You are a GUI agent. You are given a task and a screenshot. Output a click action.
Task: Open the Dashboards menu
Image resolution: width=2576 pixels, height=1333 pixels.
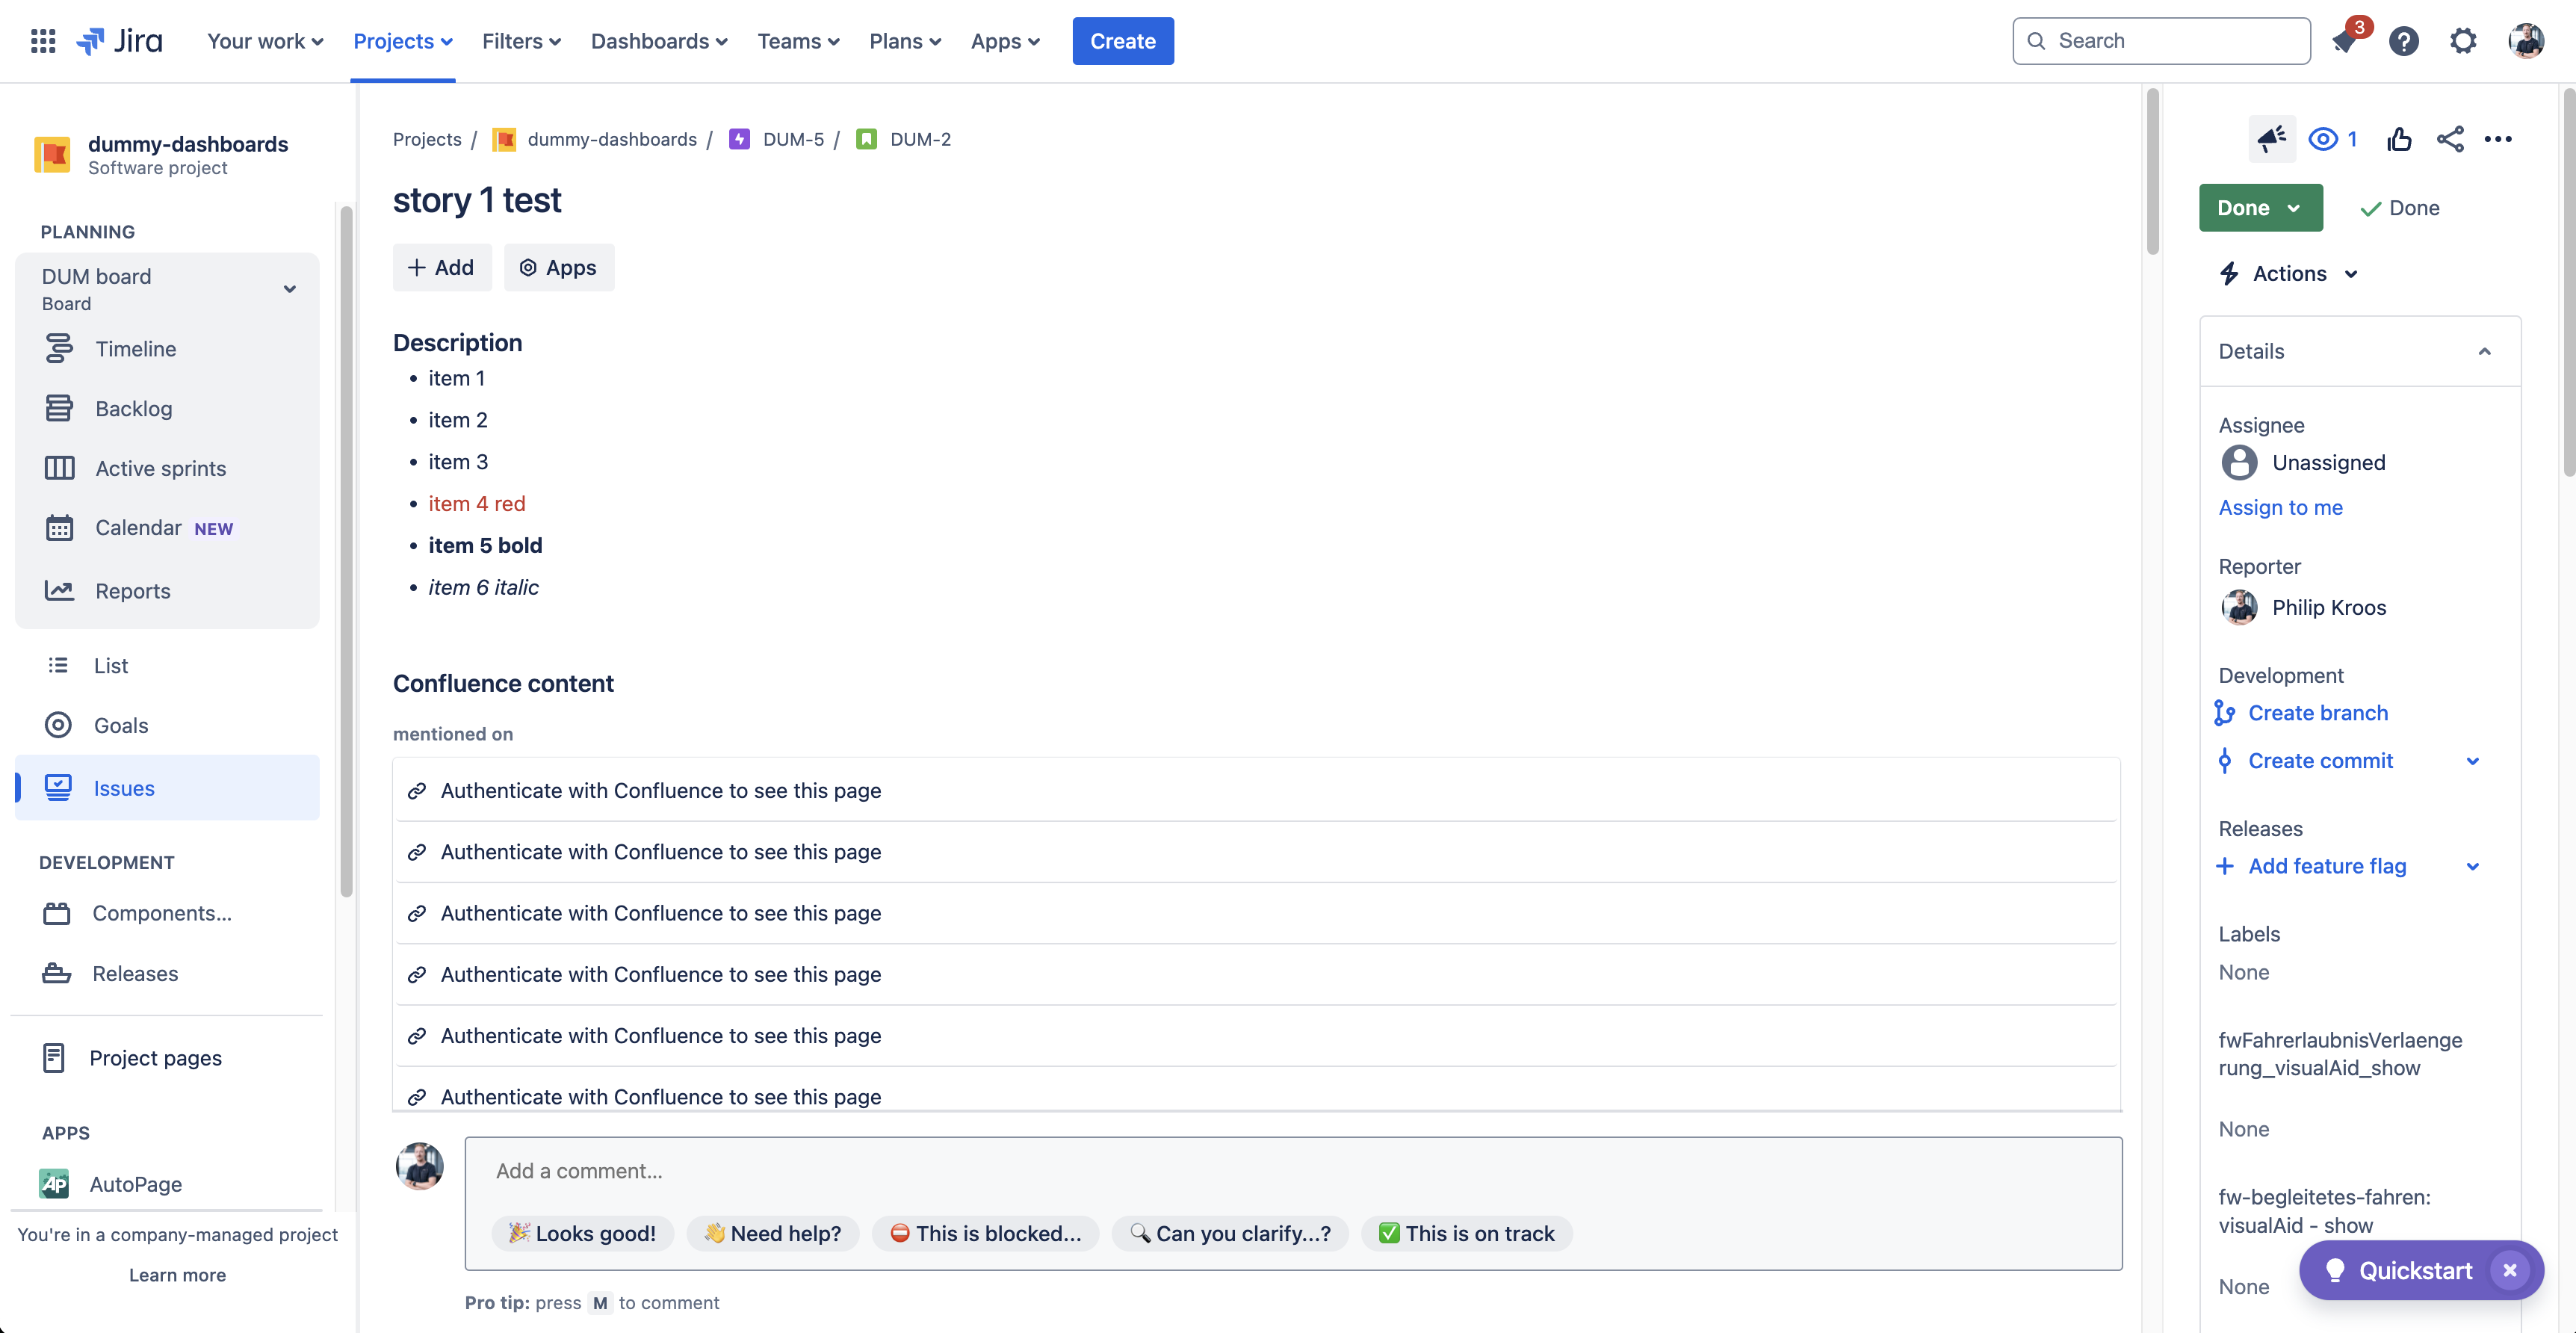pyautogui.click(x=659, y=41)
